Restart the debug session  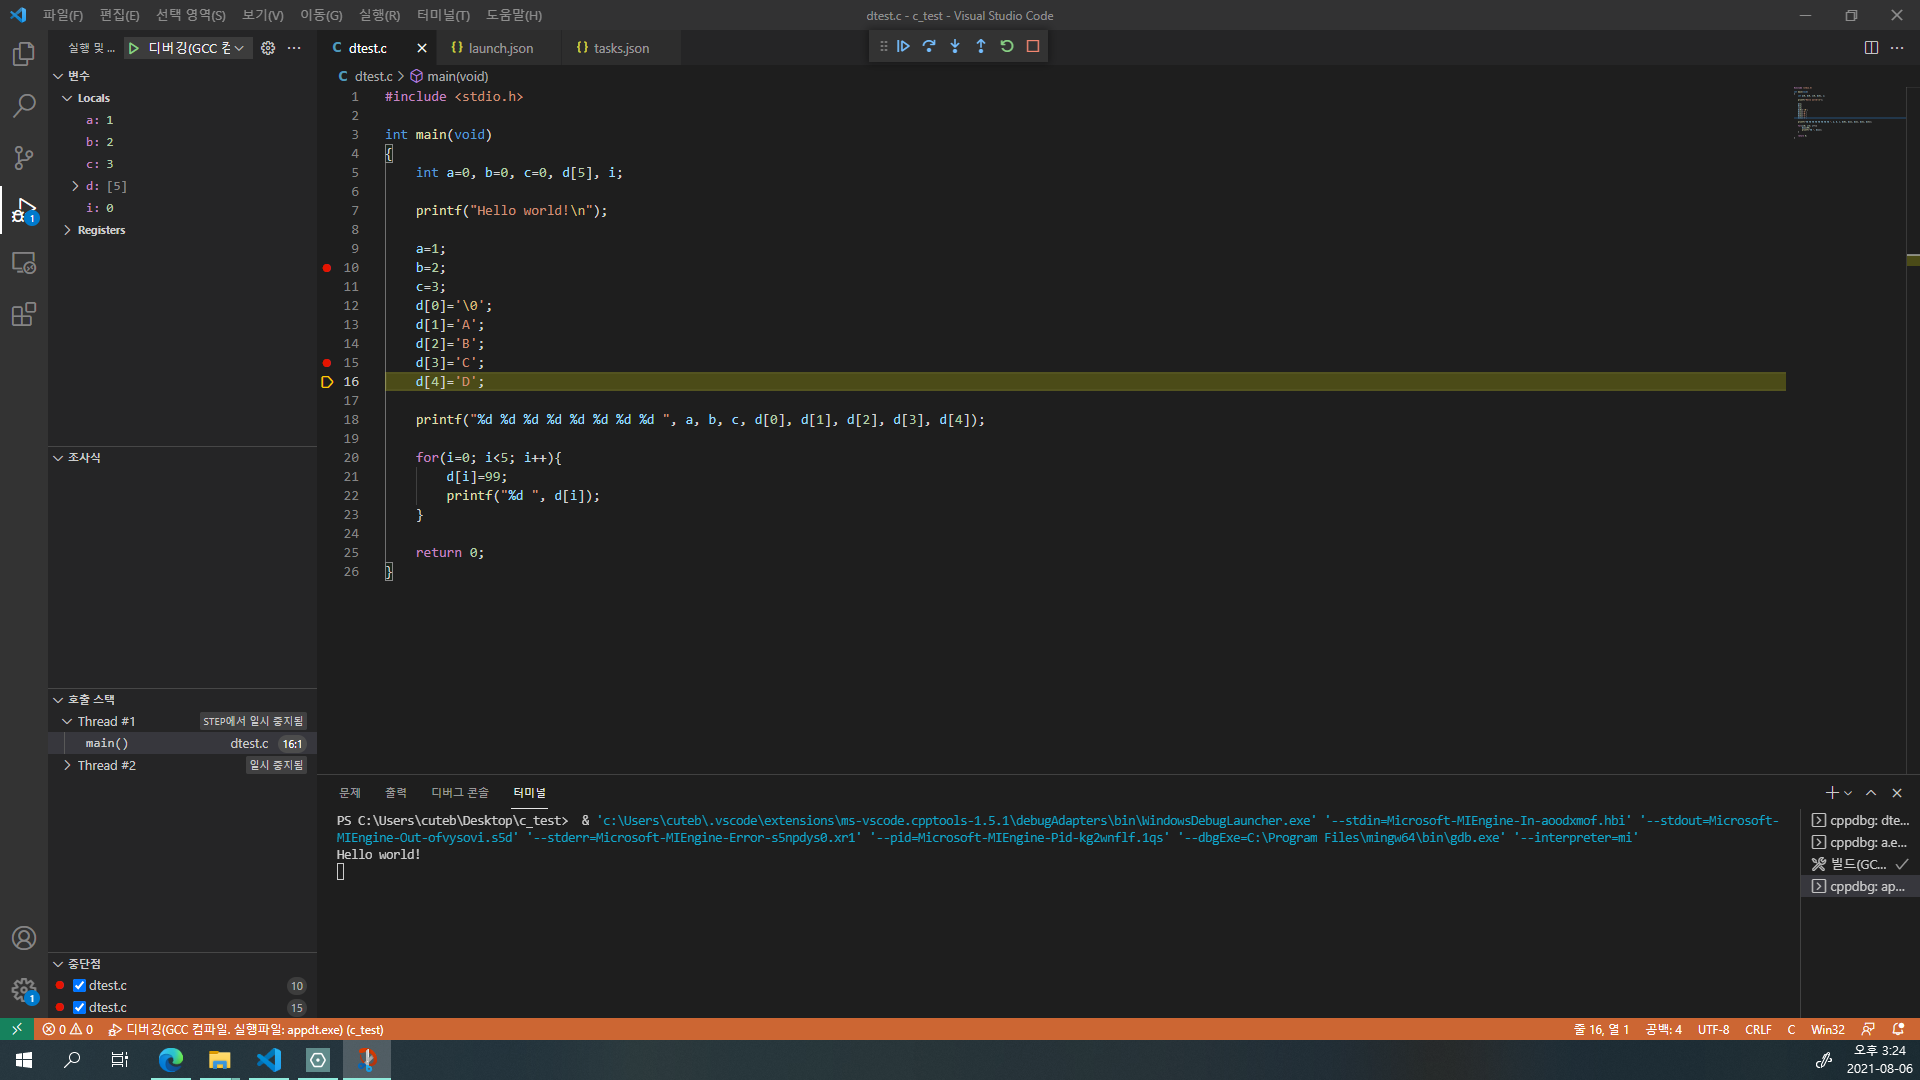pos(1007,46)
